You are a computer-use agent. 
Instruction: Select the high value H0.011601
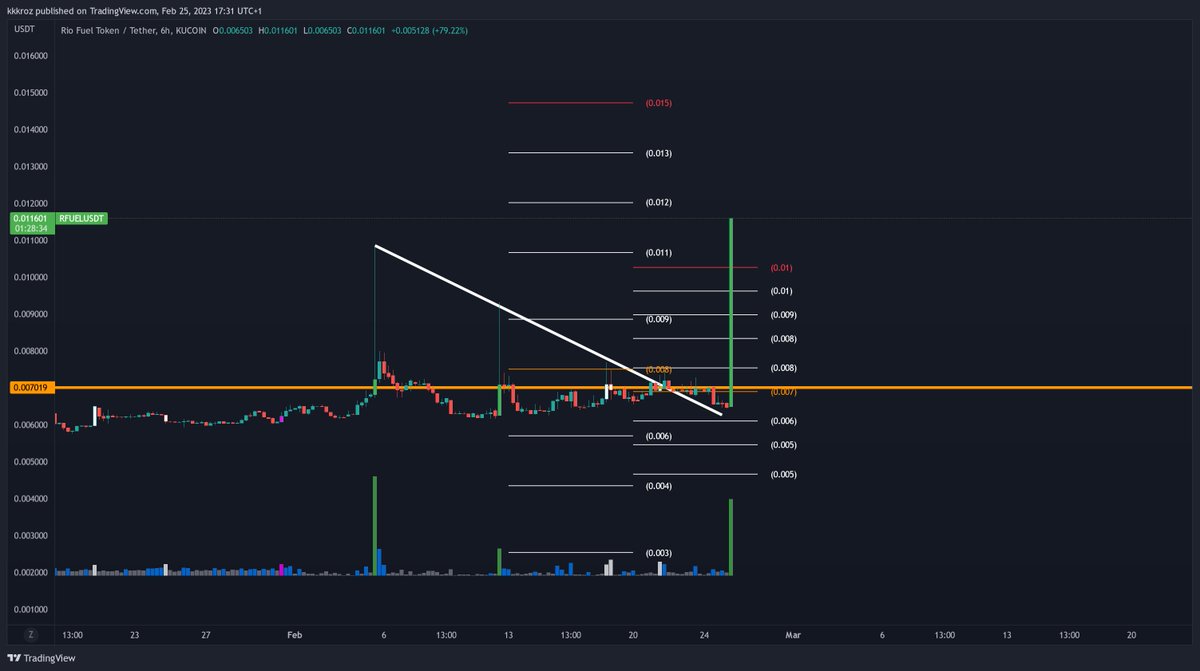point(280,30)
